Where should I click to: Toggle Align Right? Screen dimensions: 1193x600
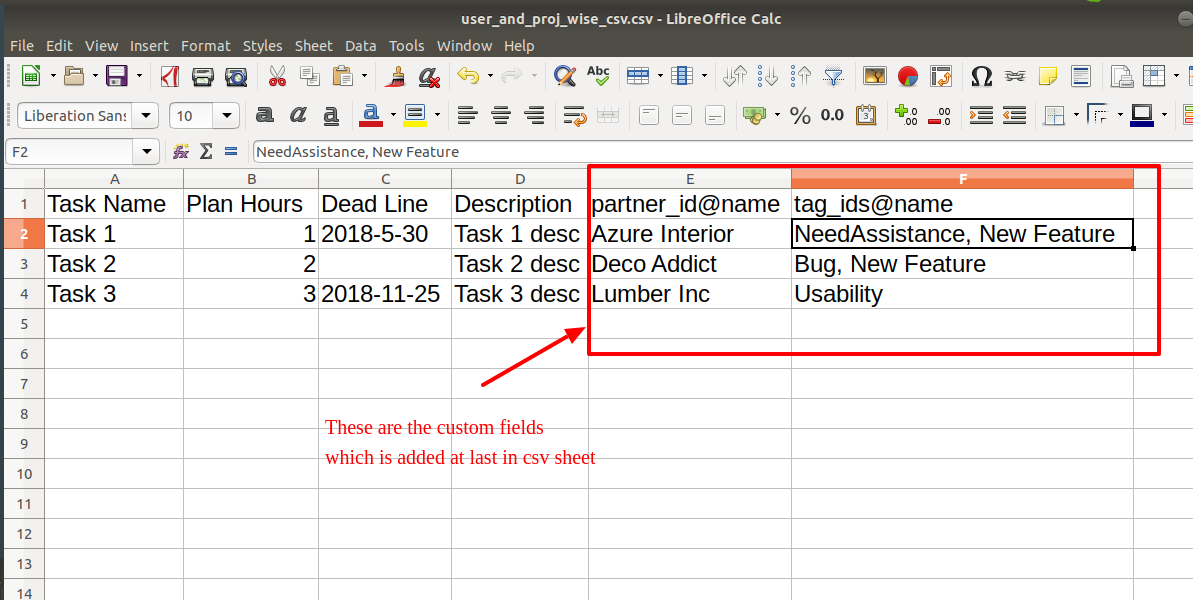click(x=534, y=116)
